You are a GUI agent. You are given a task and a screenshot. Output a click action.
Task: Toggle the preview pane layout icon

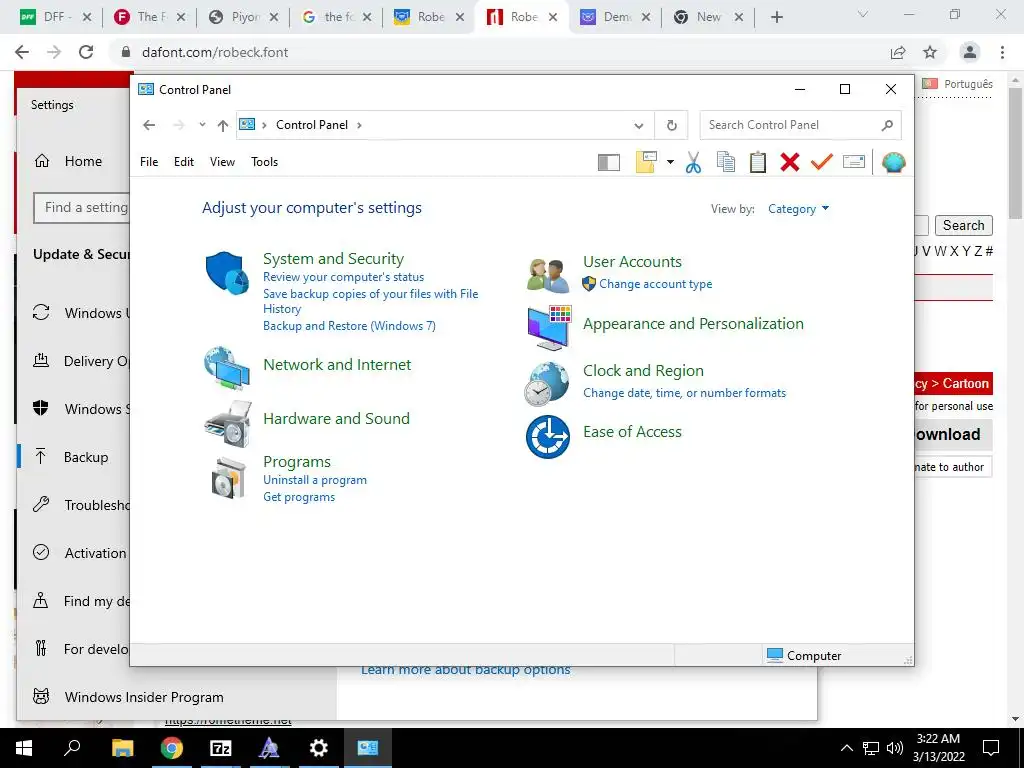pyautogui.click(x=609, y=162)
